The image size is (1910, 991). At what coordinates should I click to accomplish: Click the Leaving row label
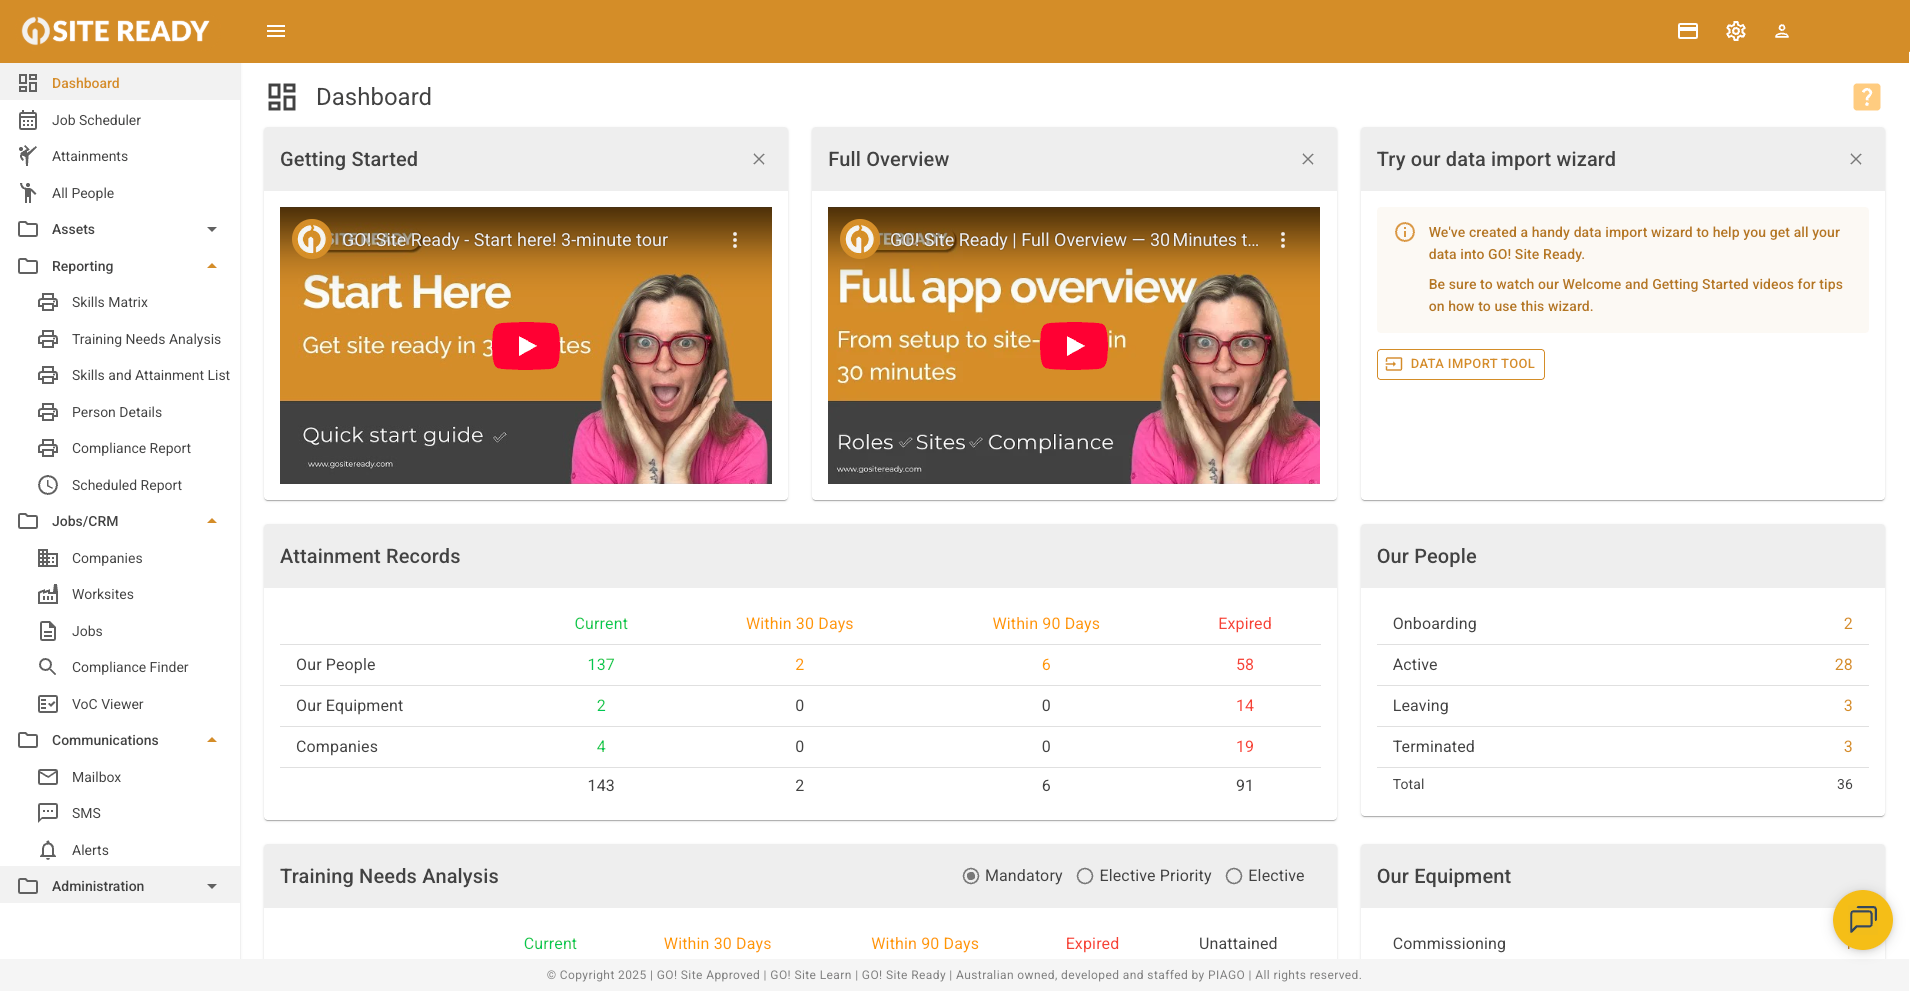coord(1420,706)
